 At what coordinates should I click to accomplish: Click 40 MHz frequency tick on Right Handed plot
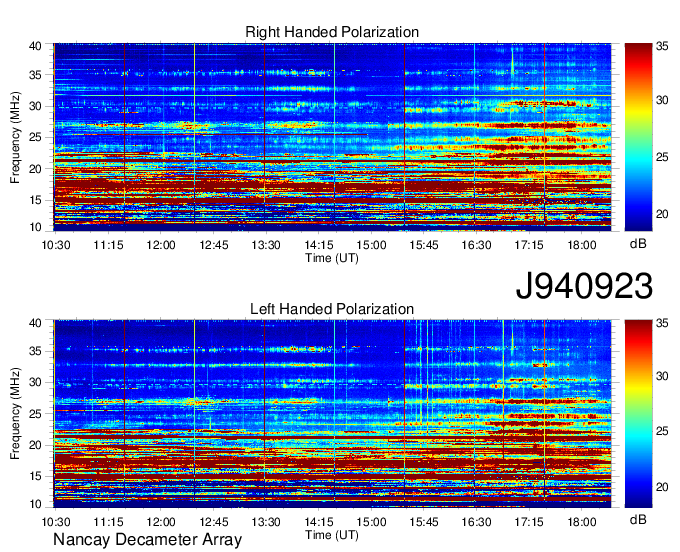point(35,46)
